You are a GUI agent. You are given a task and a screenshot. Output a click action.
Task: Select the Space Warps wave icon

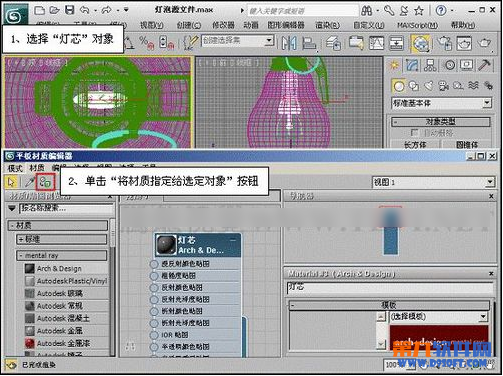(x=473, y=86)
